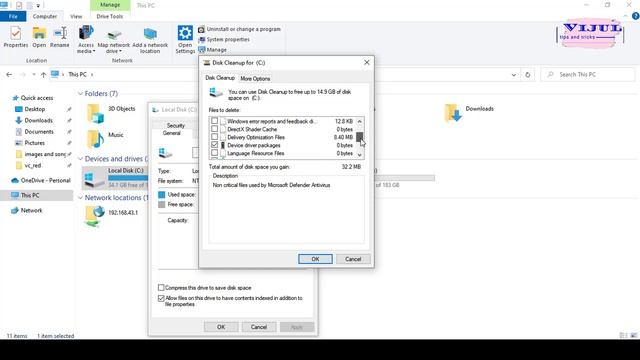Collapse the ribbon chevron
Screen dimensions: 640x360
point(625,16)
